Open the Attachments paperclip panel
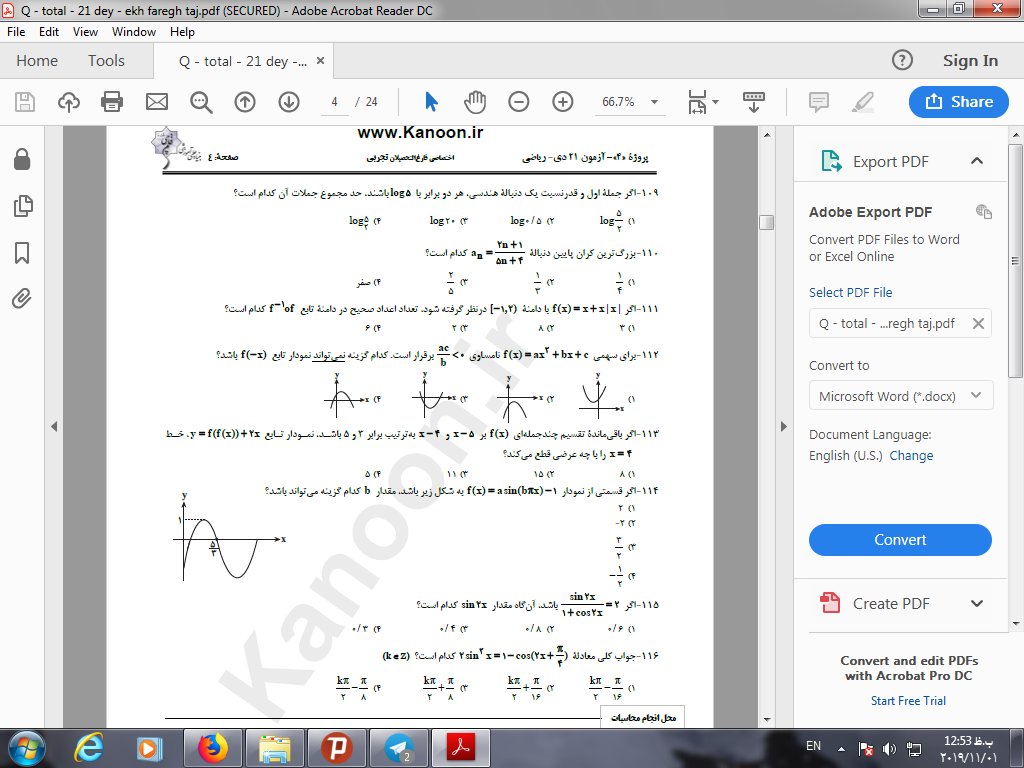1024x768 pixels. point(22,298)
